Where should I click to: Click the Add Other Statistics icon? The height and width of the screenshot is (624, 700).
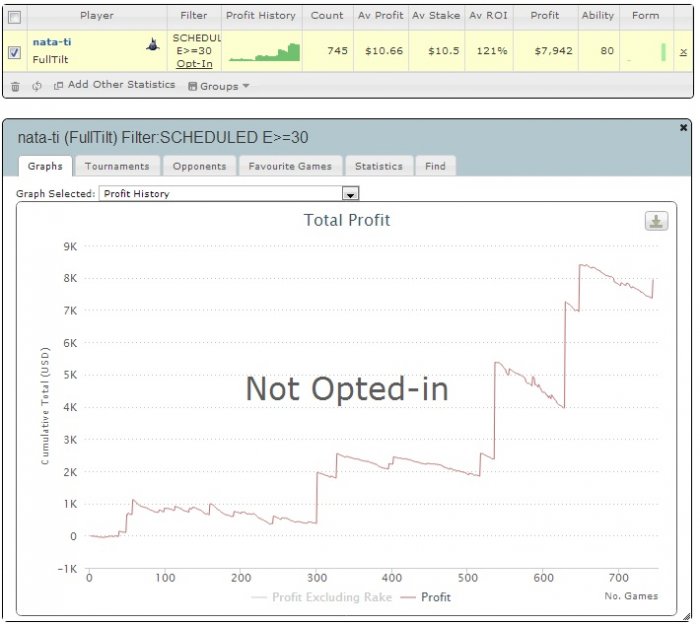(x=58, y=85)
